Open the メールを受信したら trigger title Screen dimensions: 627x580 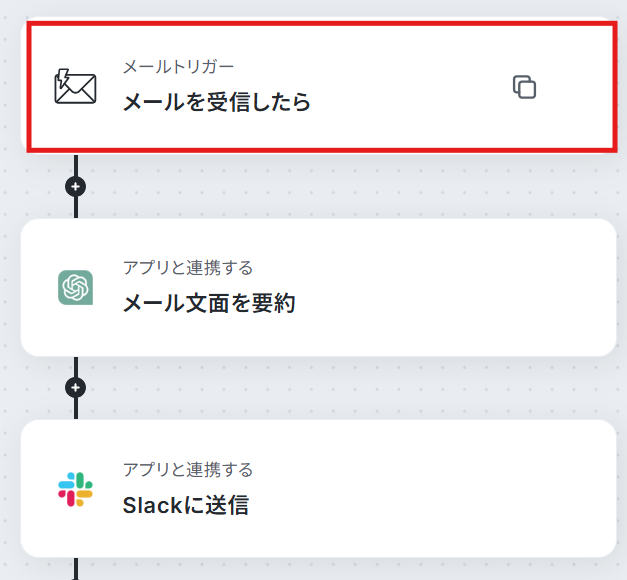tap(216, 102)
